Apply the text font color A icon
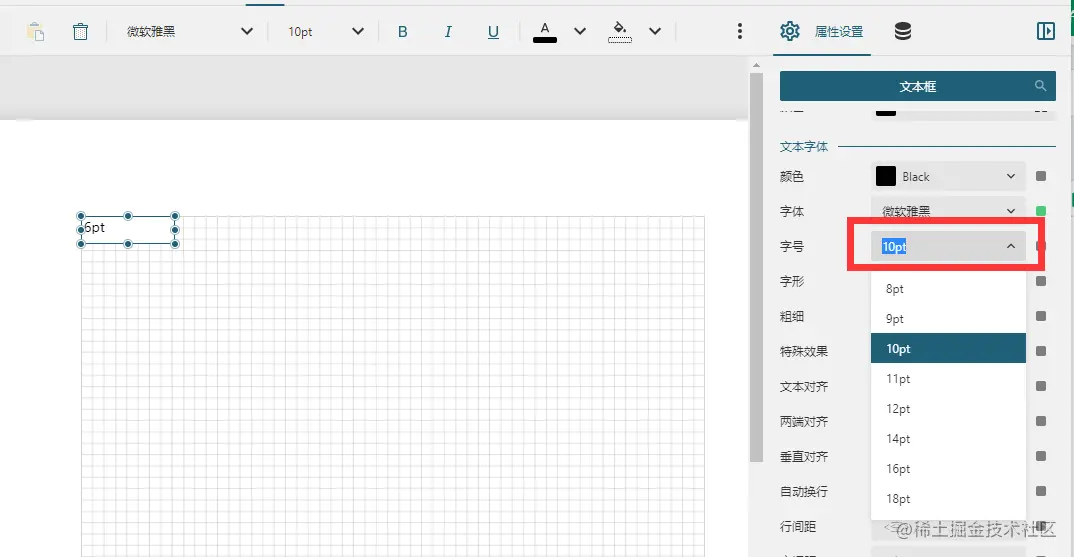This screenshot has width=1074, height=557. pyautogui.click(x=545, y=32)
